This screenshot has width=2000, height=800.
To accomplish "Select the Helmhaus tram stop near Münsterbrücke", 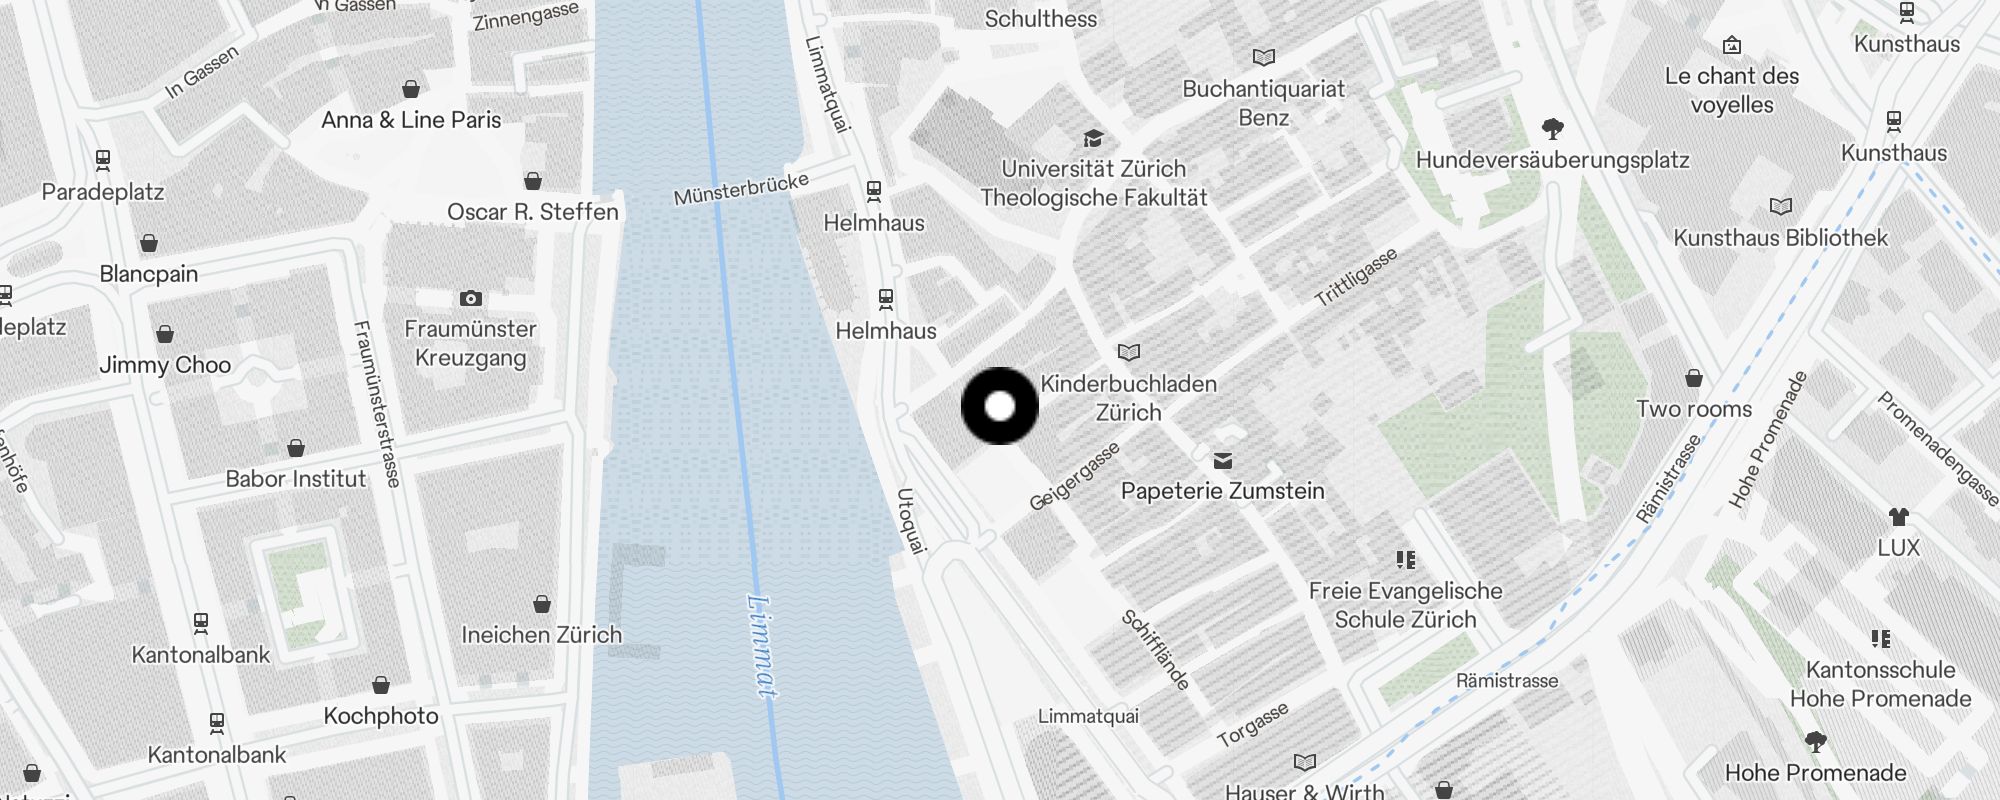I will (874, 191).
